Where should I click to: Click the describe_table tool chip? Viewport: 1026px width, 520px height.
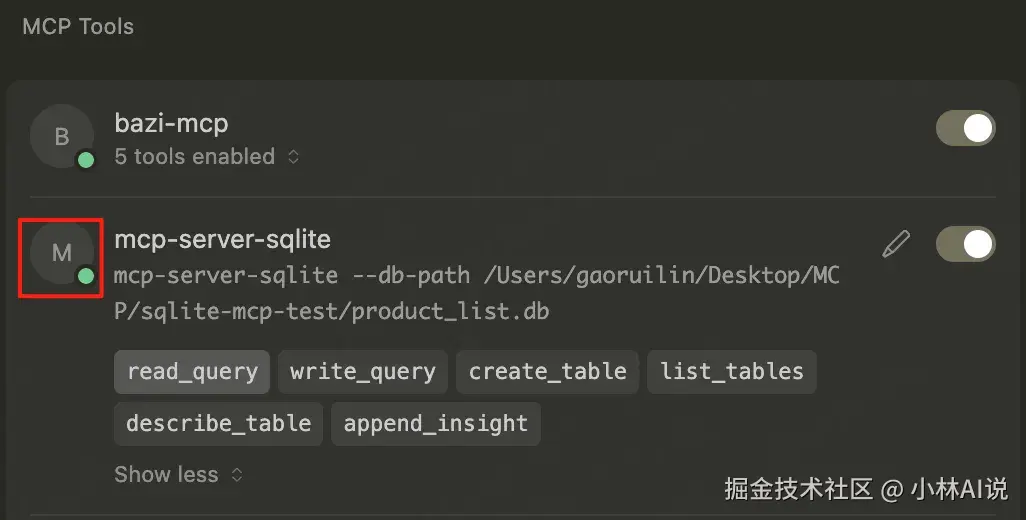pos(218,424)
